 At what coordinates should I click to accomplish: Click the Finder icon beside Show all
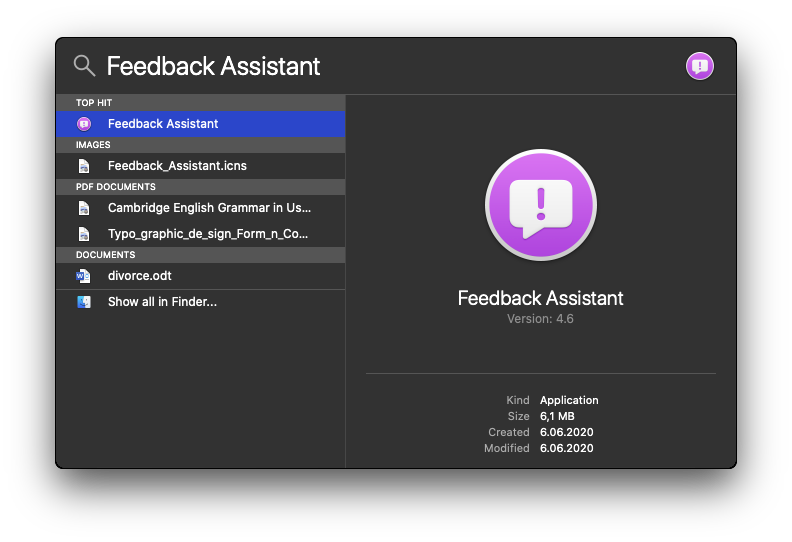click(x=84, y=302)
